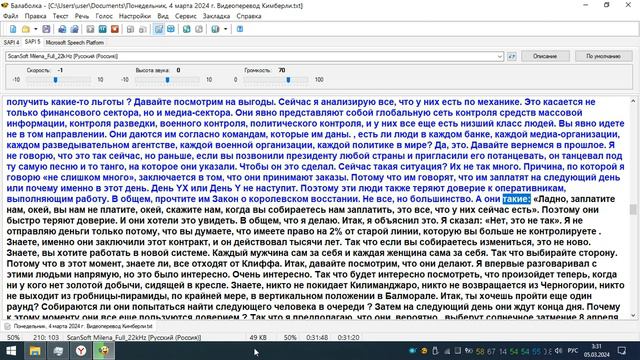
Task: Open the Windows Start menu
Action: tap(11, 351)
